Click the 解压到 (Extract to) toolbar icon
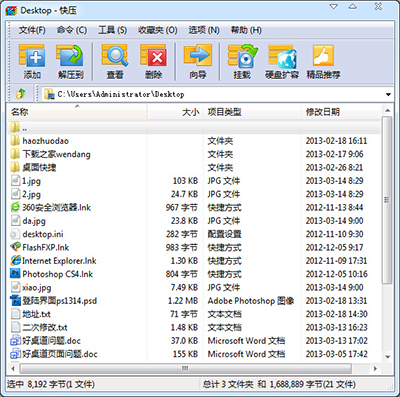The height and width of the screenshot is (397, 400). pos(70,56)
